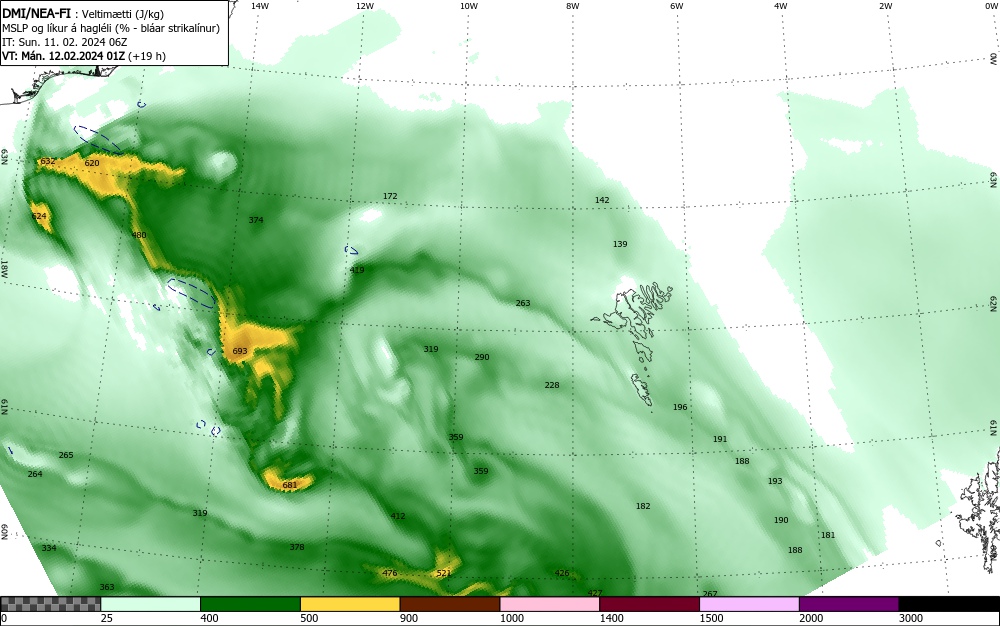This screenshot has height=626, width=1000.
Task: Pick the black legend swatch above 3000
Action: [x=949, y=604]
